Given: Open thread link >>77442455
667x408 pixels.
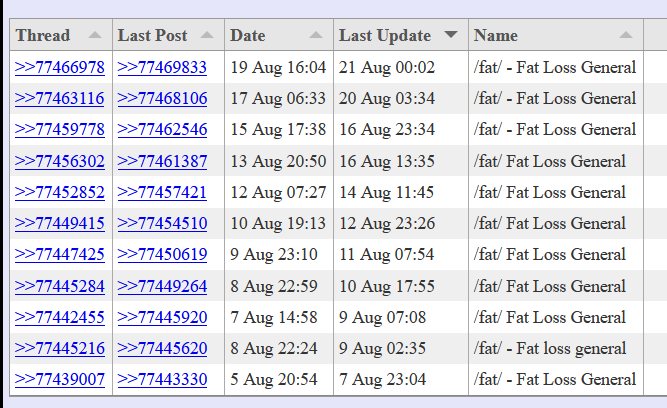Looking at the screenshot, I should (x=60, y=317).
